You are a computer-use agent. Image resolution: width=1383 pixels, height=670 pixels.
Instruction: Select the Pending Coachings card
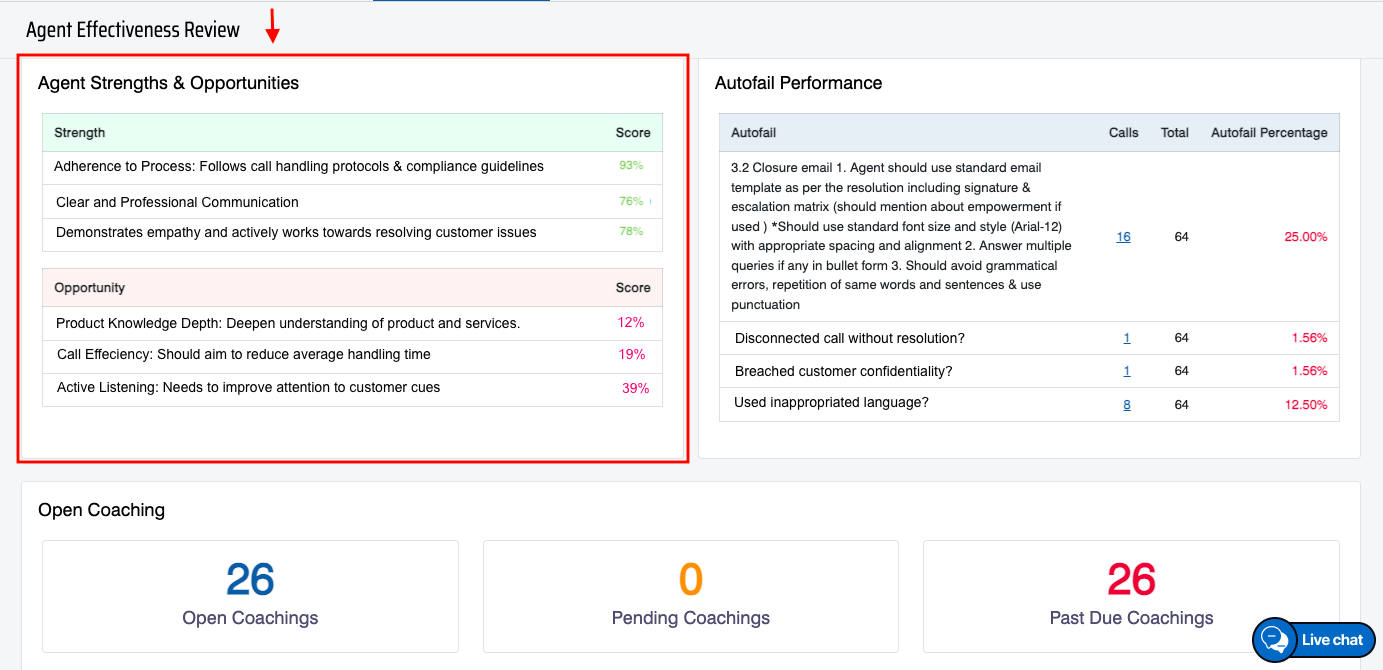click(690, 596)
